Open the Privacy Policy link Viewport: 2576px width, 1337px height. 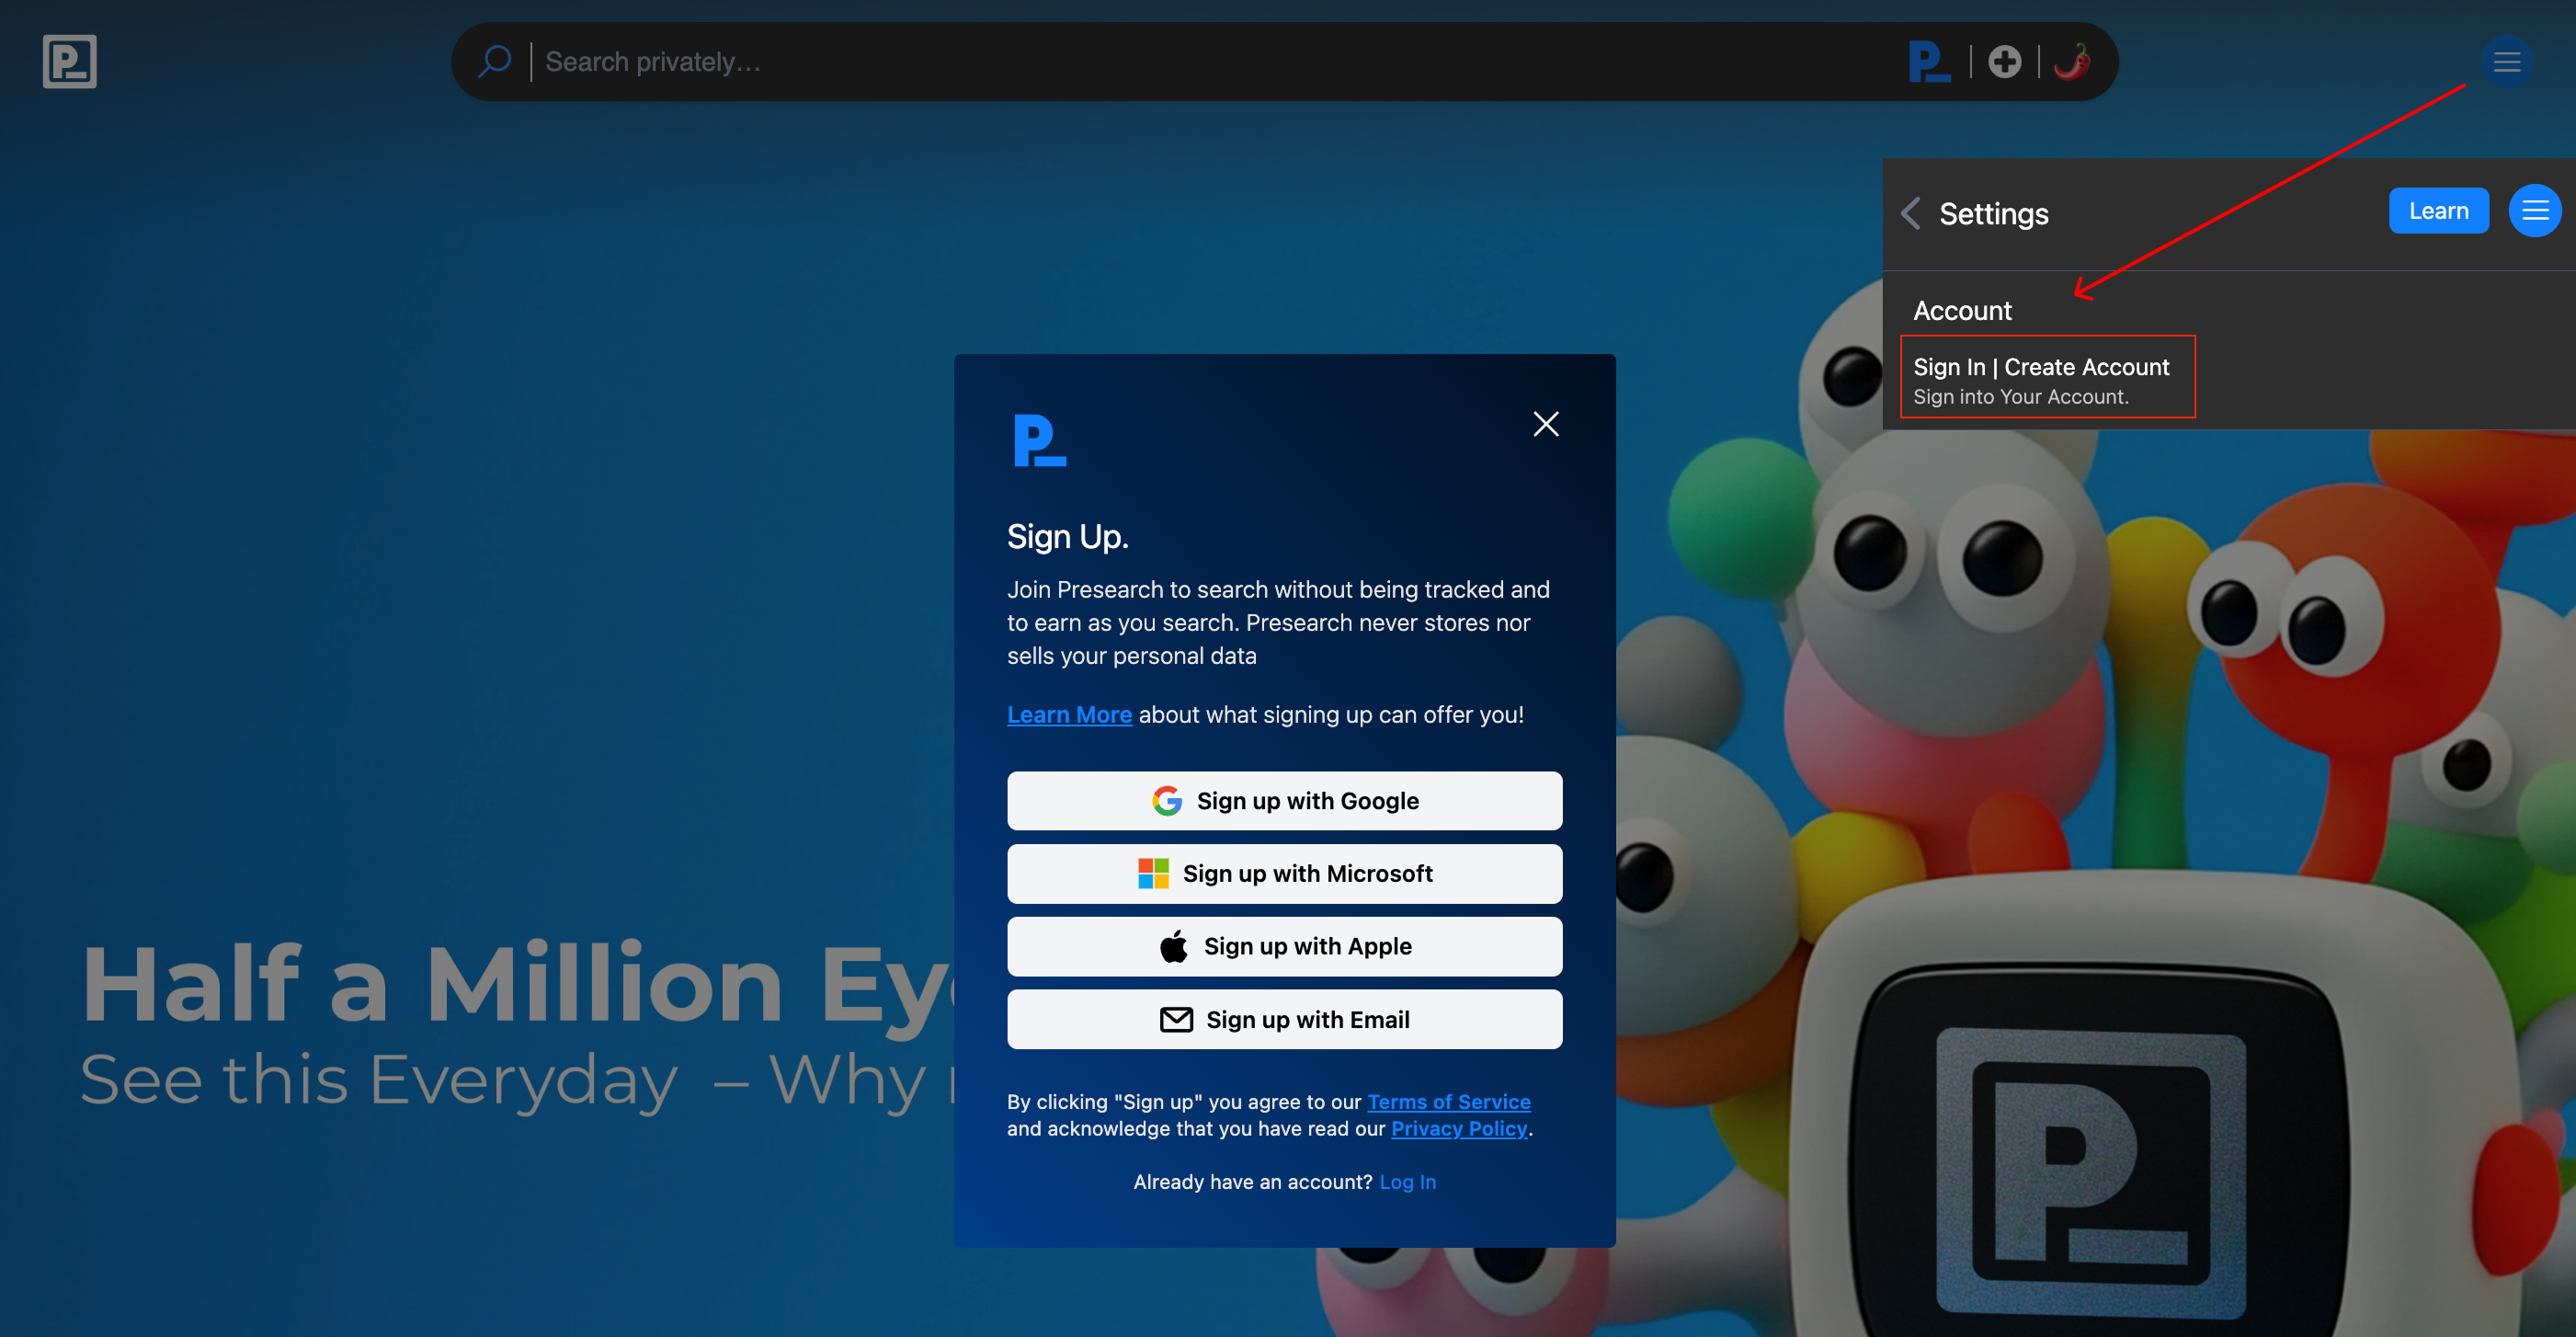pyautogui.click(x=1459, y=1129)
